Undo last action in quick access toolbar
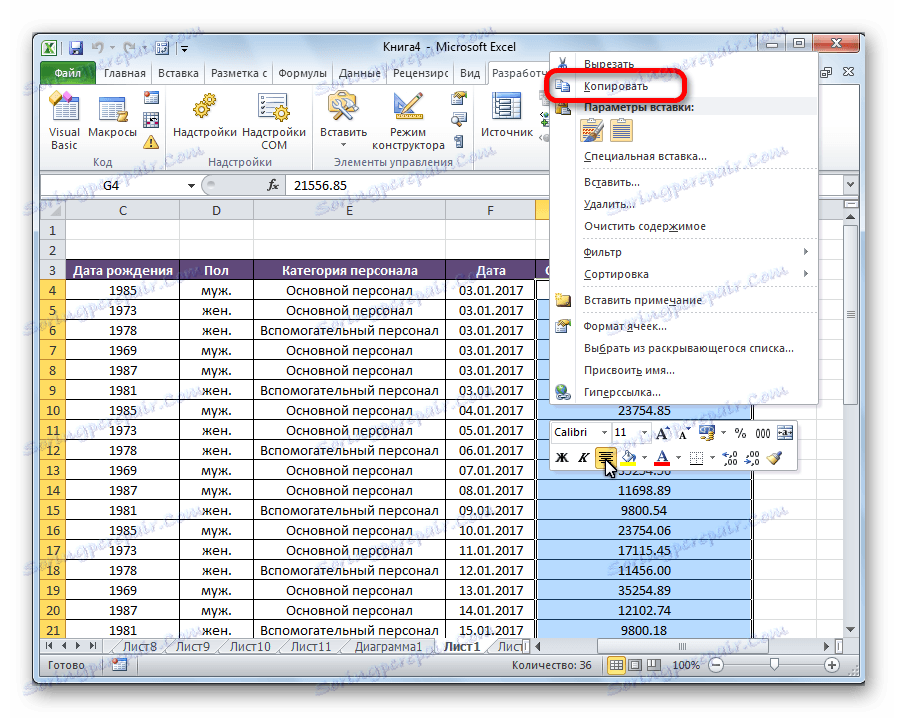 point(98,48)
